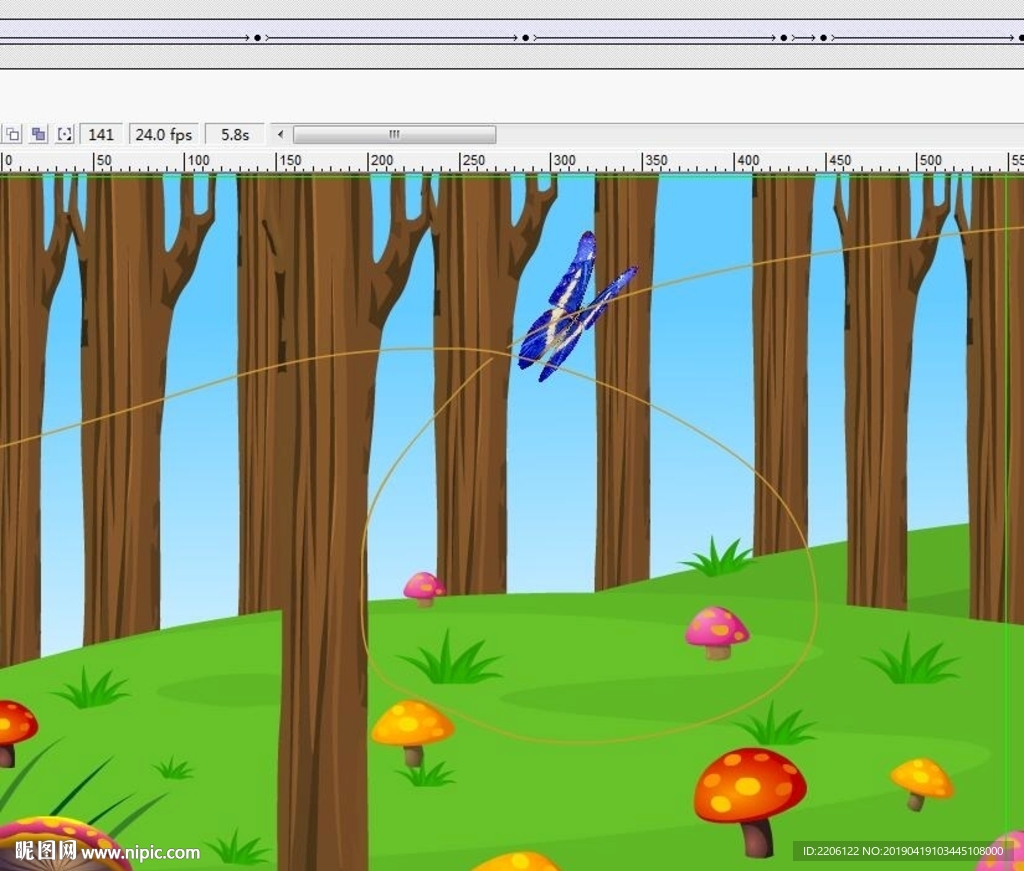Viewport: 1024px width, 871px height.
Task: Click the yellow mushroom beside the foreground tree
Action: [412, 724]
